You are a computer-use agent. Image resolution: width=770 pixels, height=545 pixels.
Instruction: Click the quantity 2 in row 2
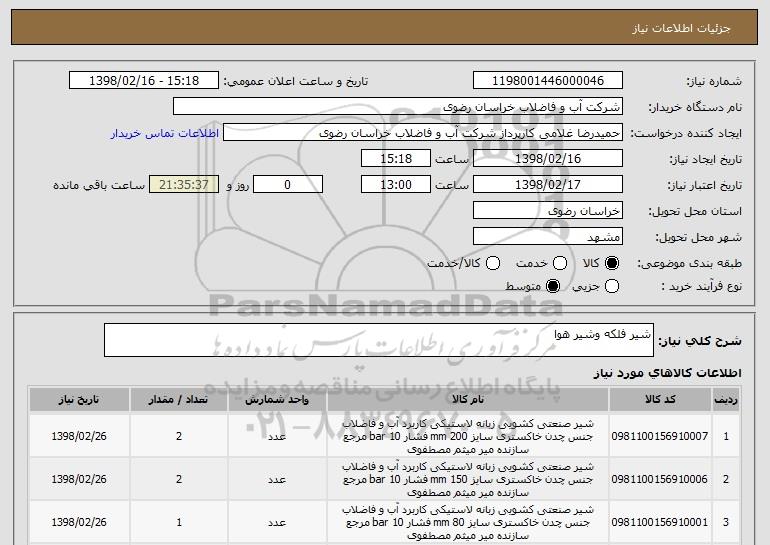point(179,479)
